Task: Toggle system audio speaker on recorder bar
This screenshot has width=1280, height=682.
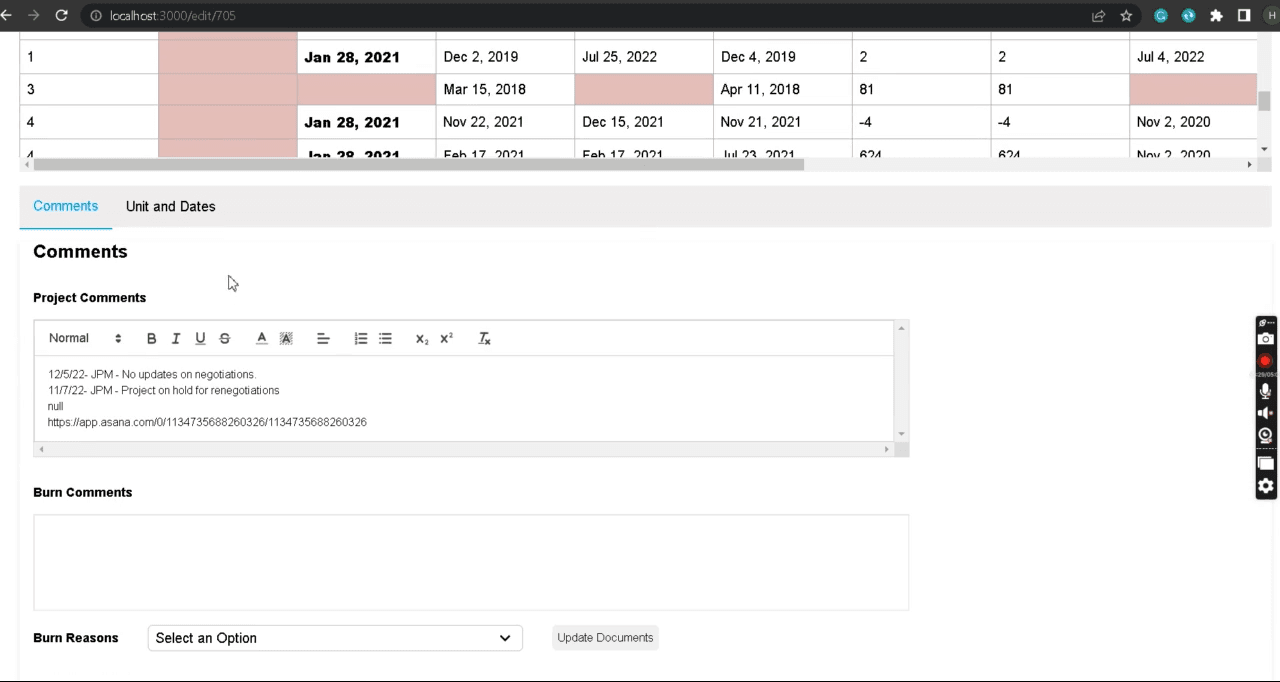Action: (1265, 413)
